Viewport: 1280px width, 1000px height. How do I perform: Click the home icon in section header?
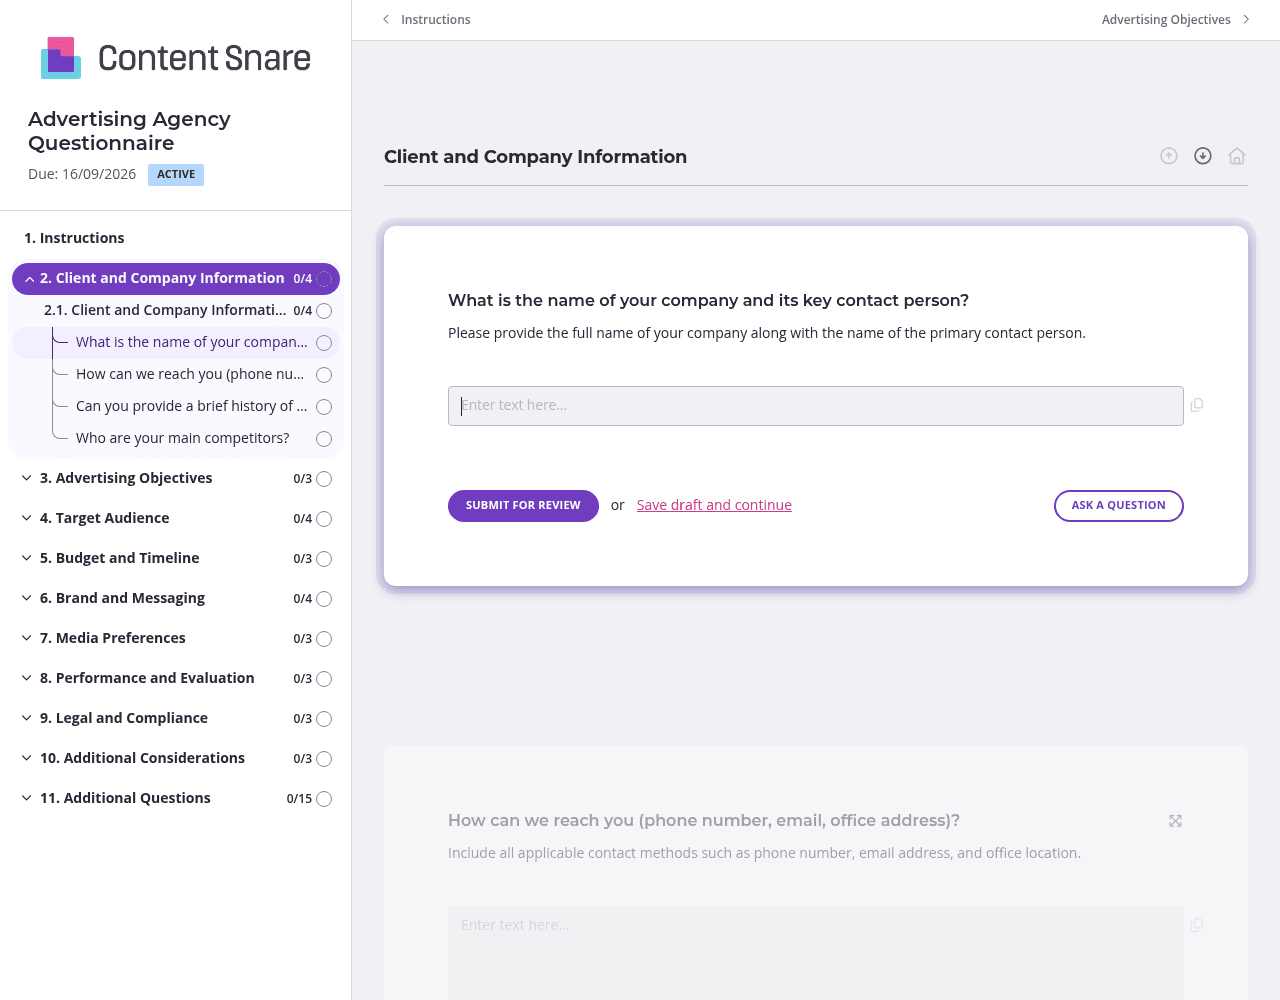click(1237, 156)
